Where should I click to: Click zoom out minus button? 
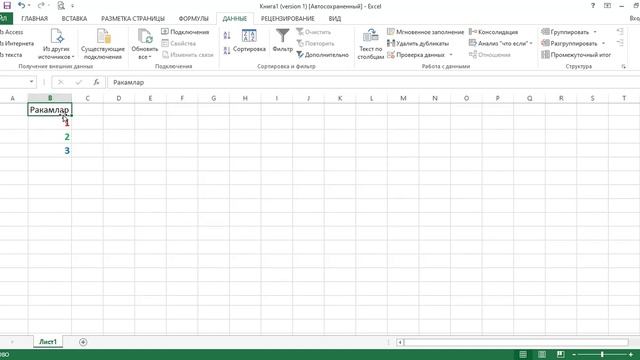pos(574,354)
